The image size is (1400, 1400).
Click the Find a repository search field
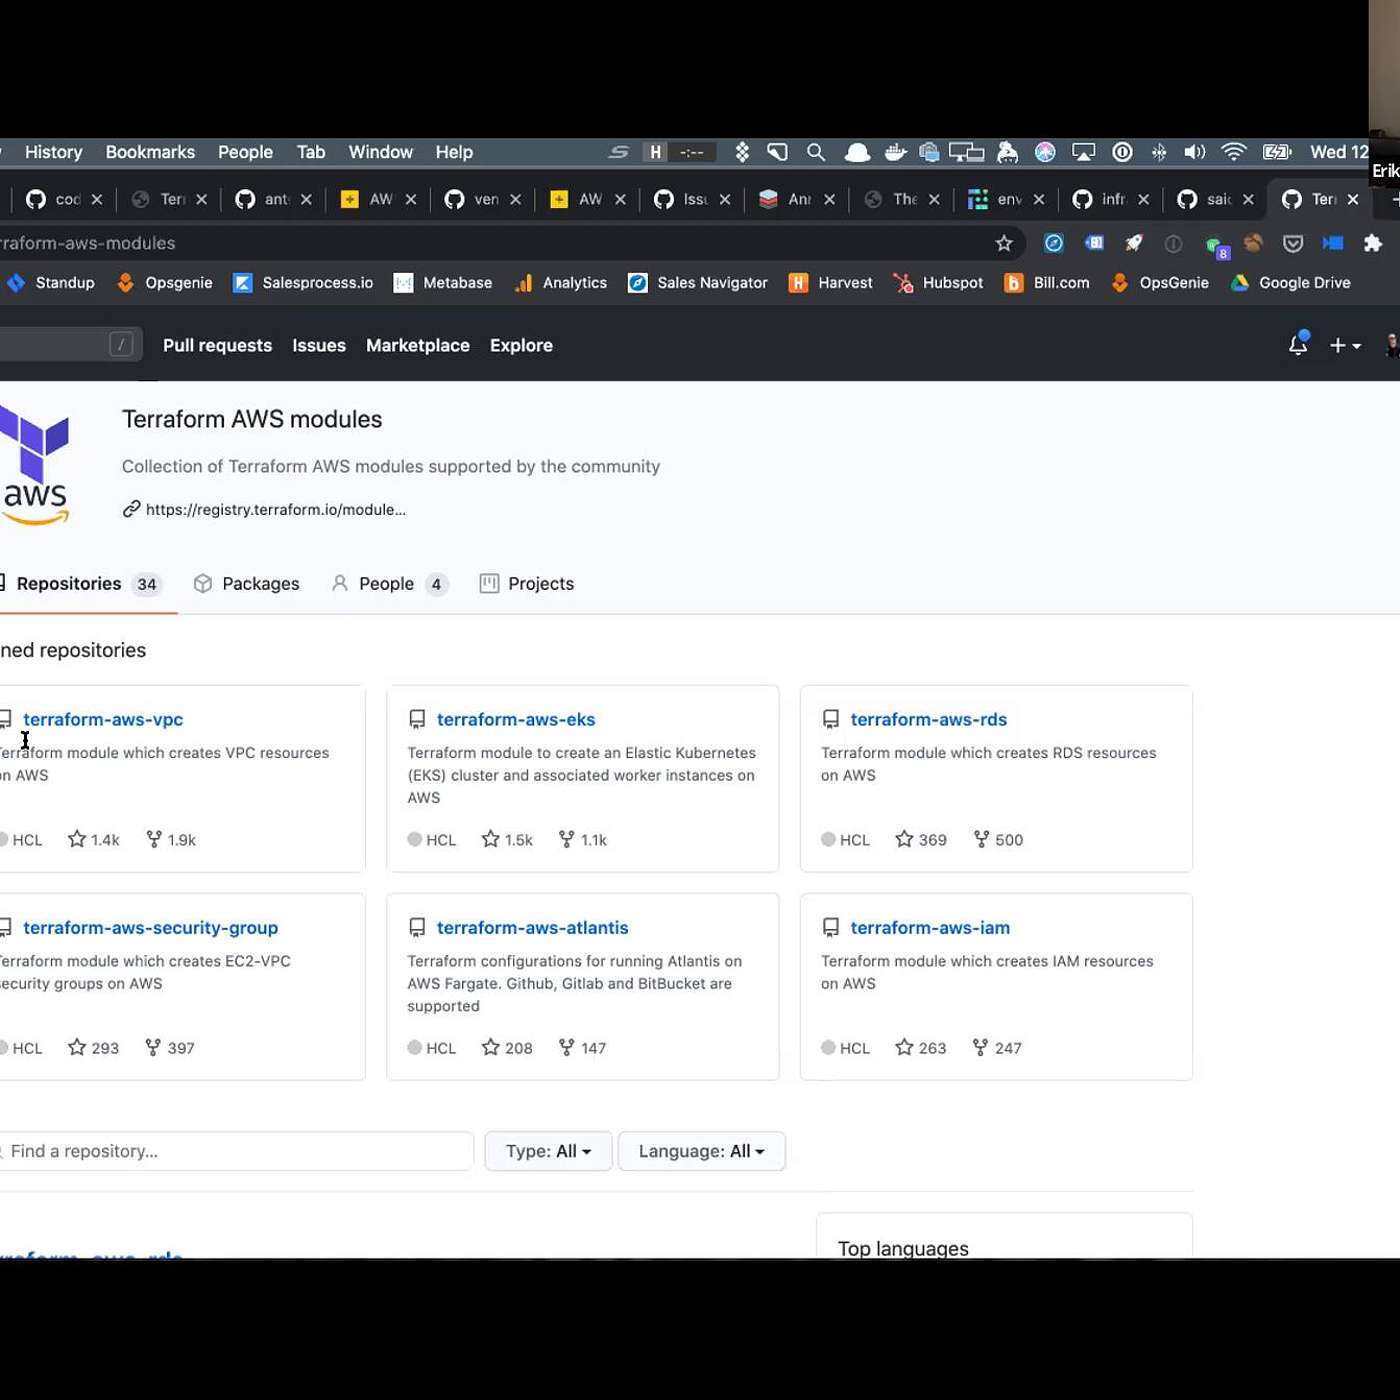coord(235,1151)
